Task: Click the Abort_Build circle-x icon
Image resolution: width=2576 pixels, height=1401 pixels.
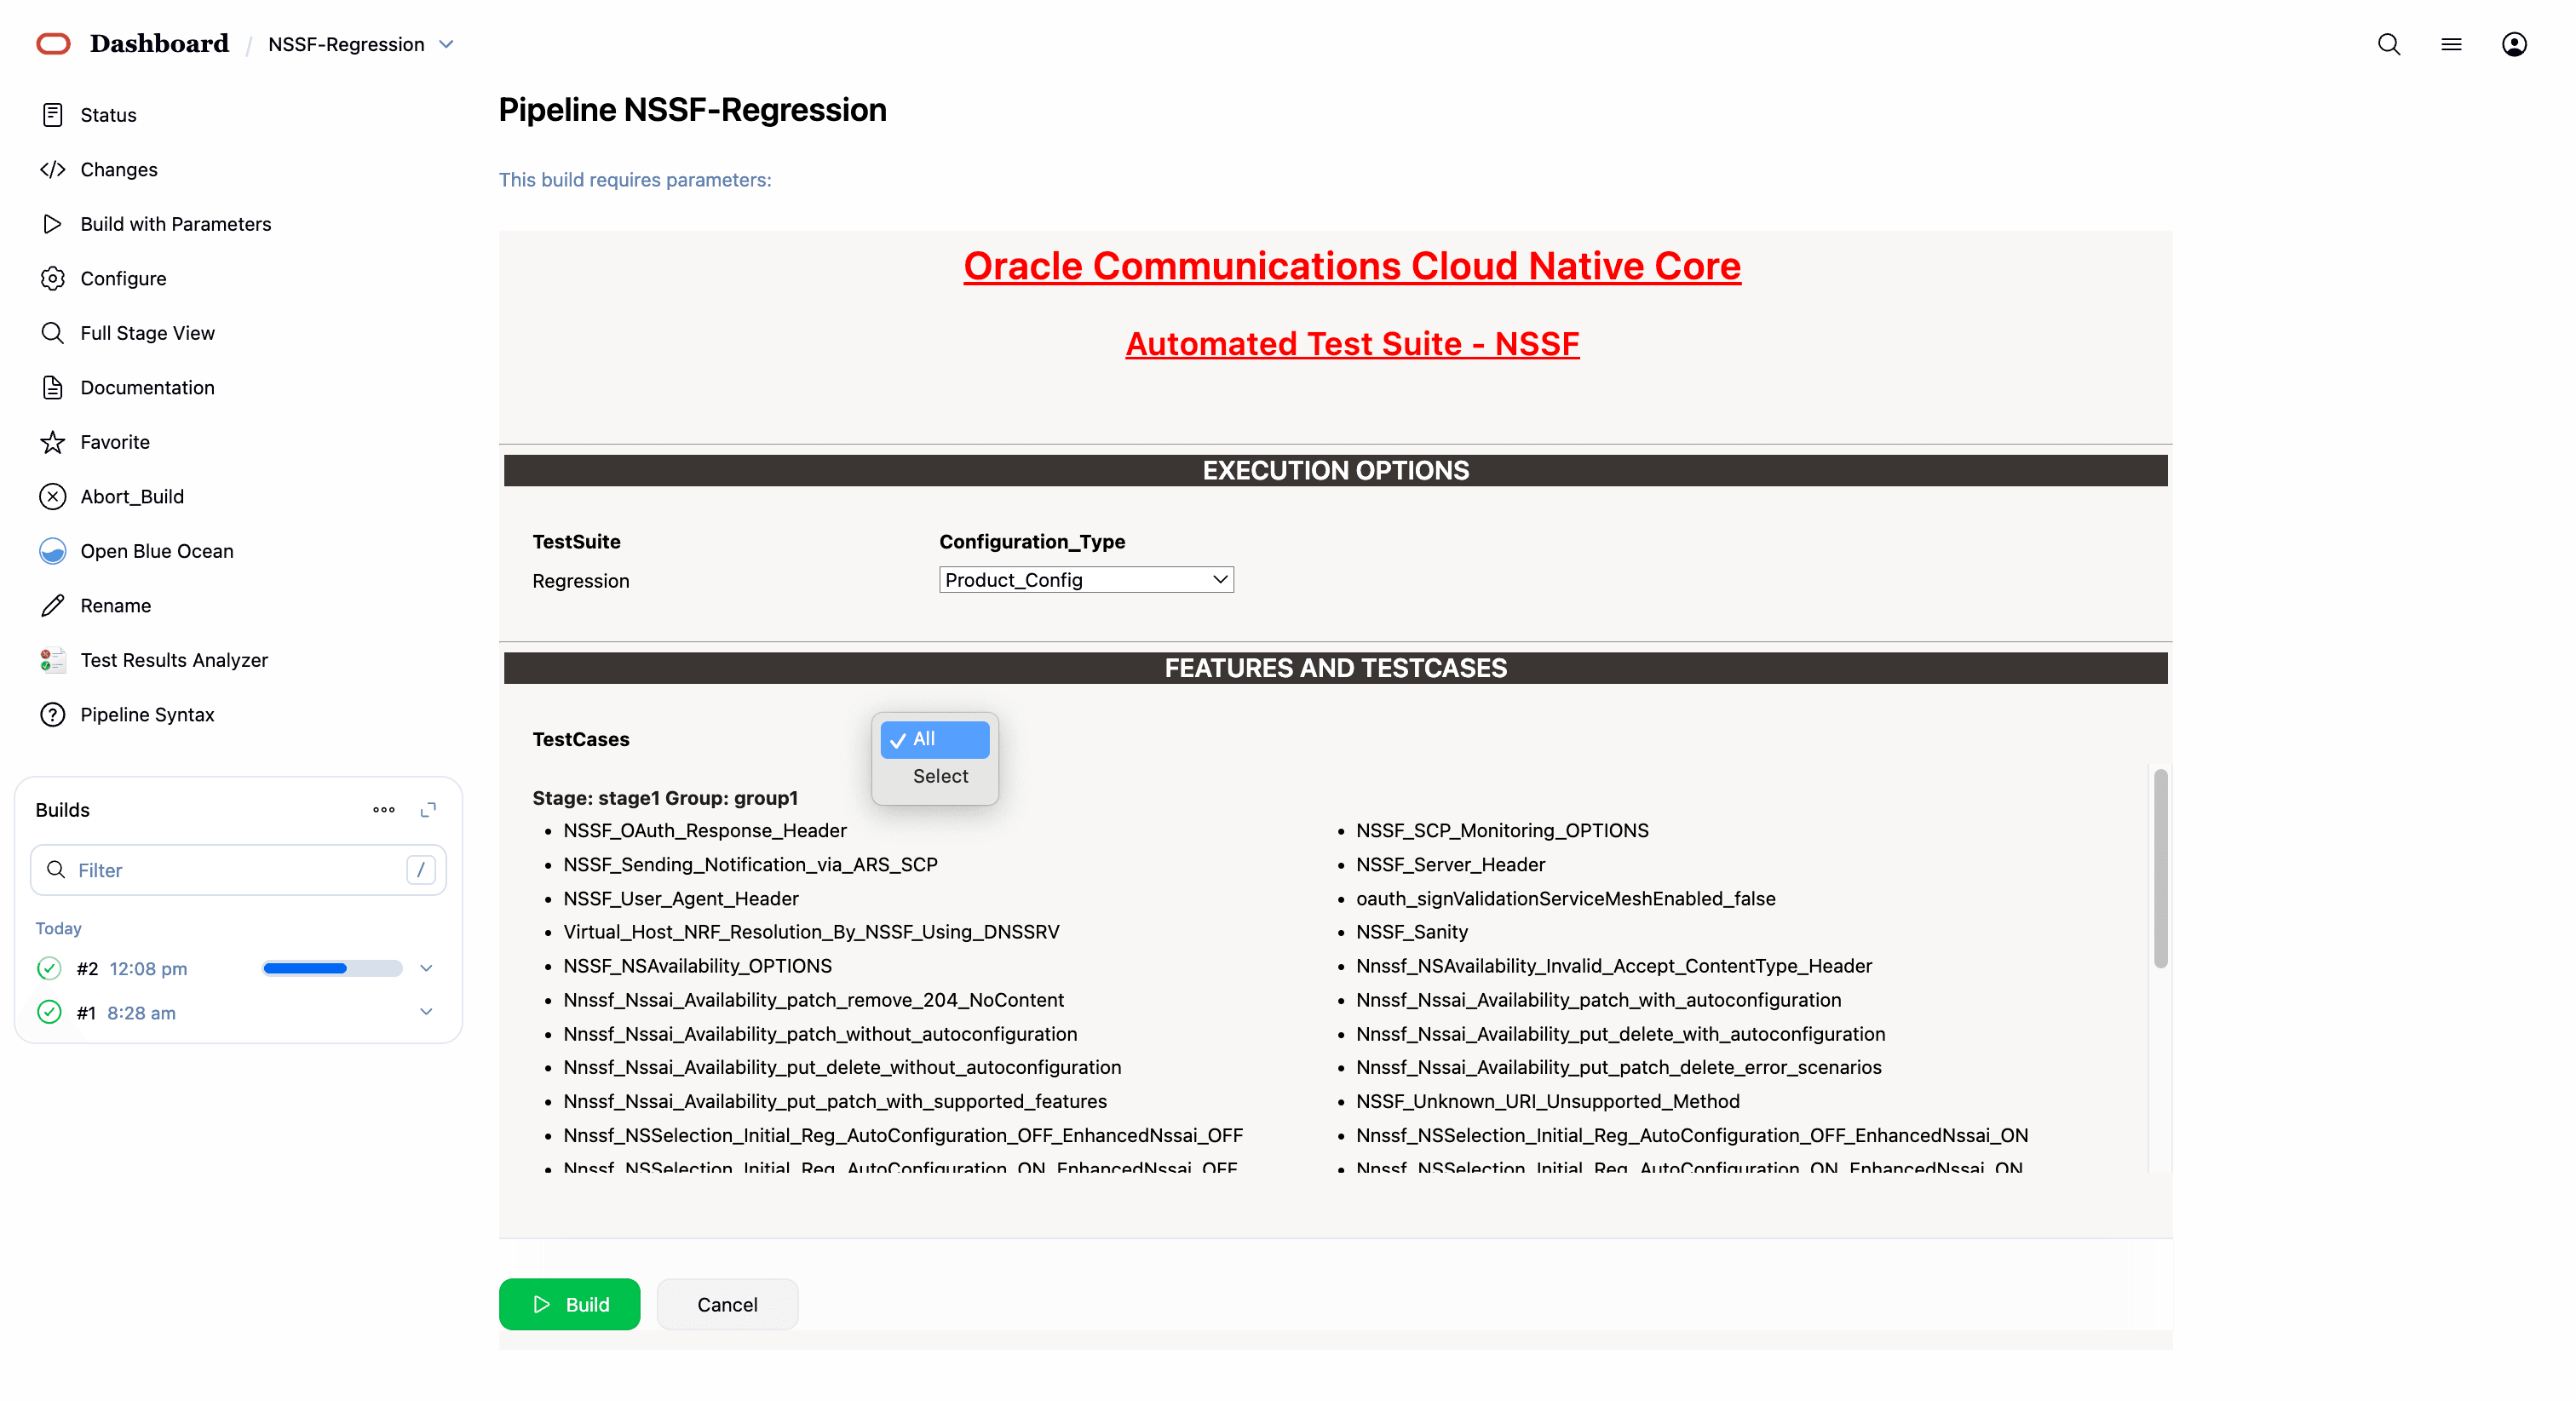Action: pyautogui.click(x=52, y=497)
